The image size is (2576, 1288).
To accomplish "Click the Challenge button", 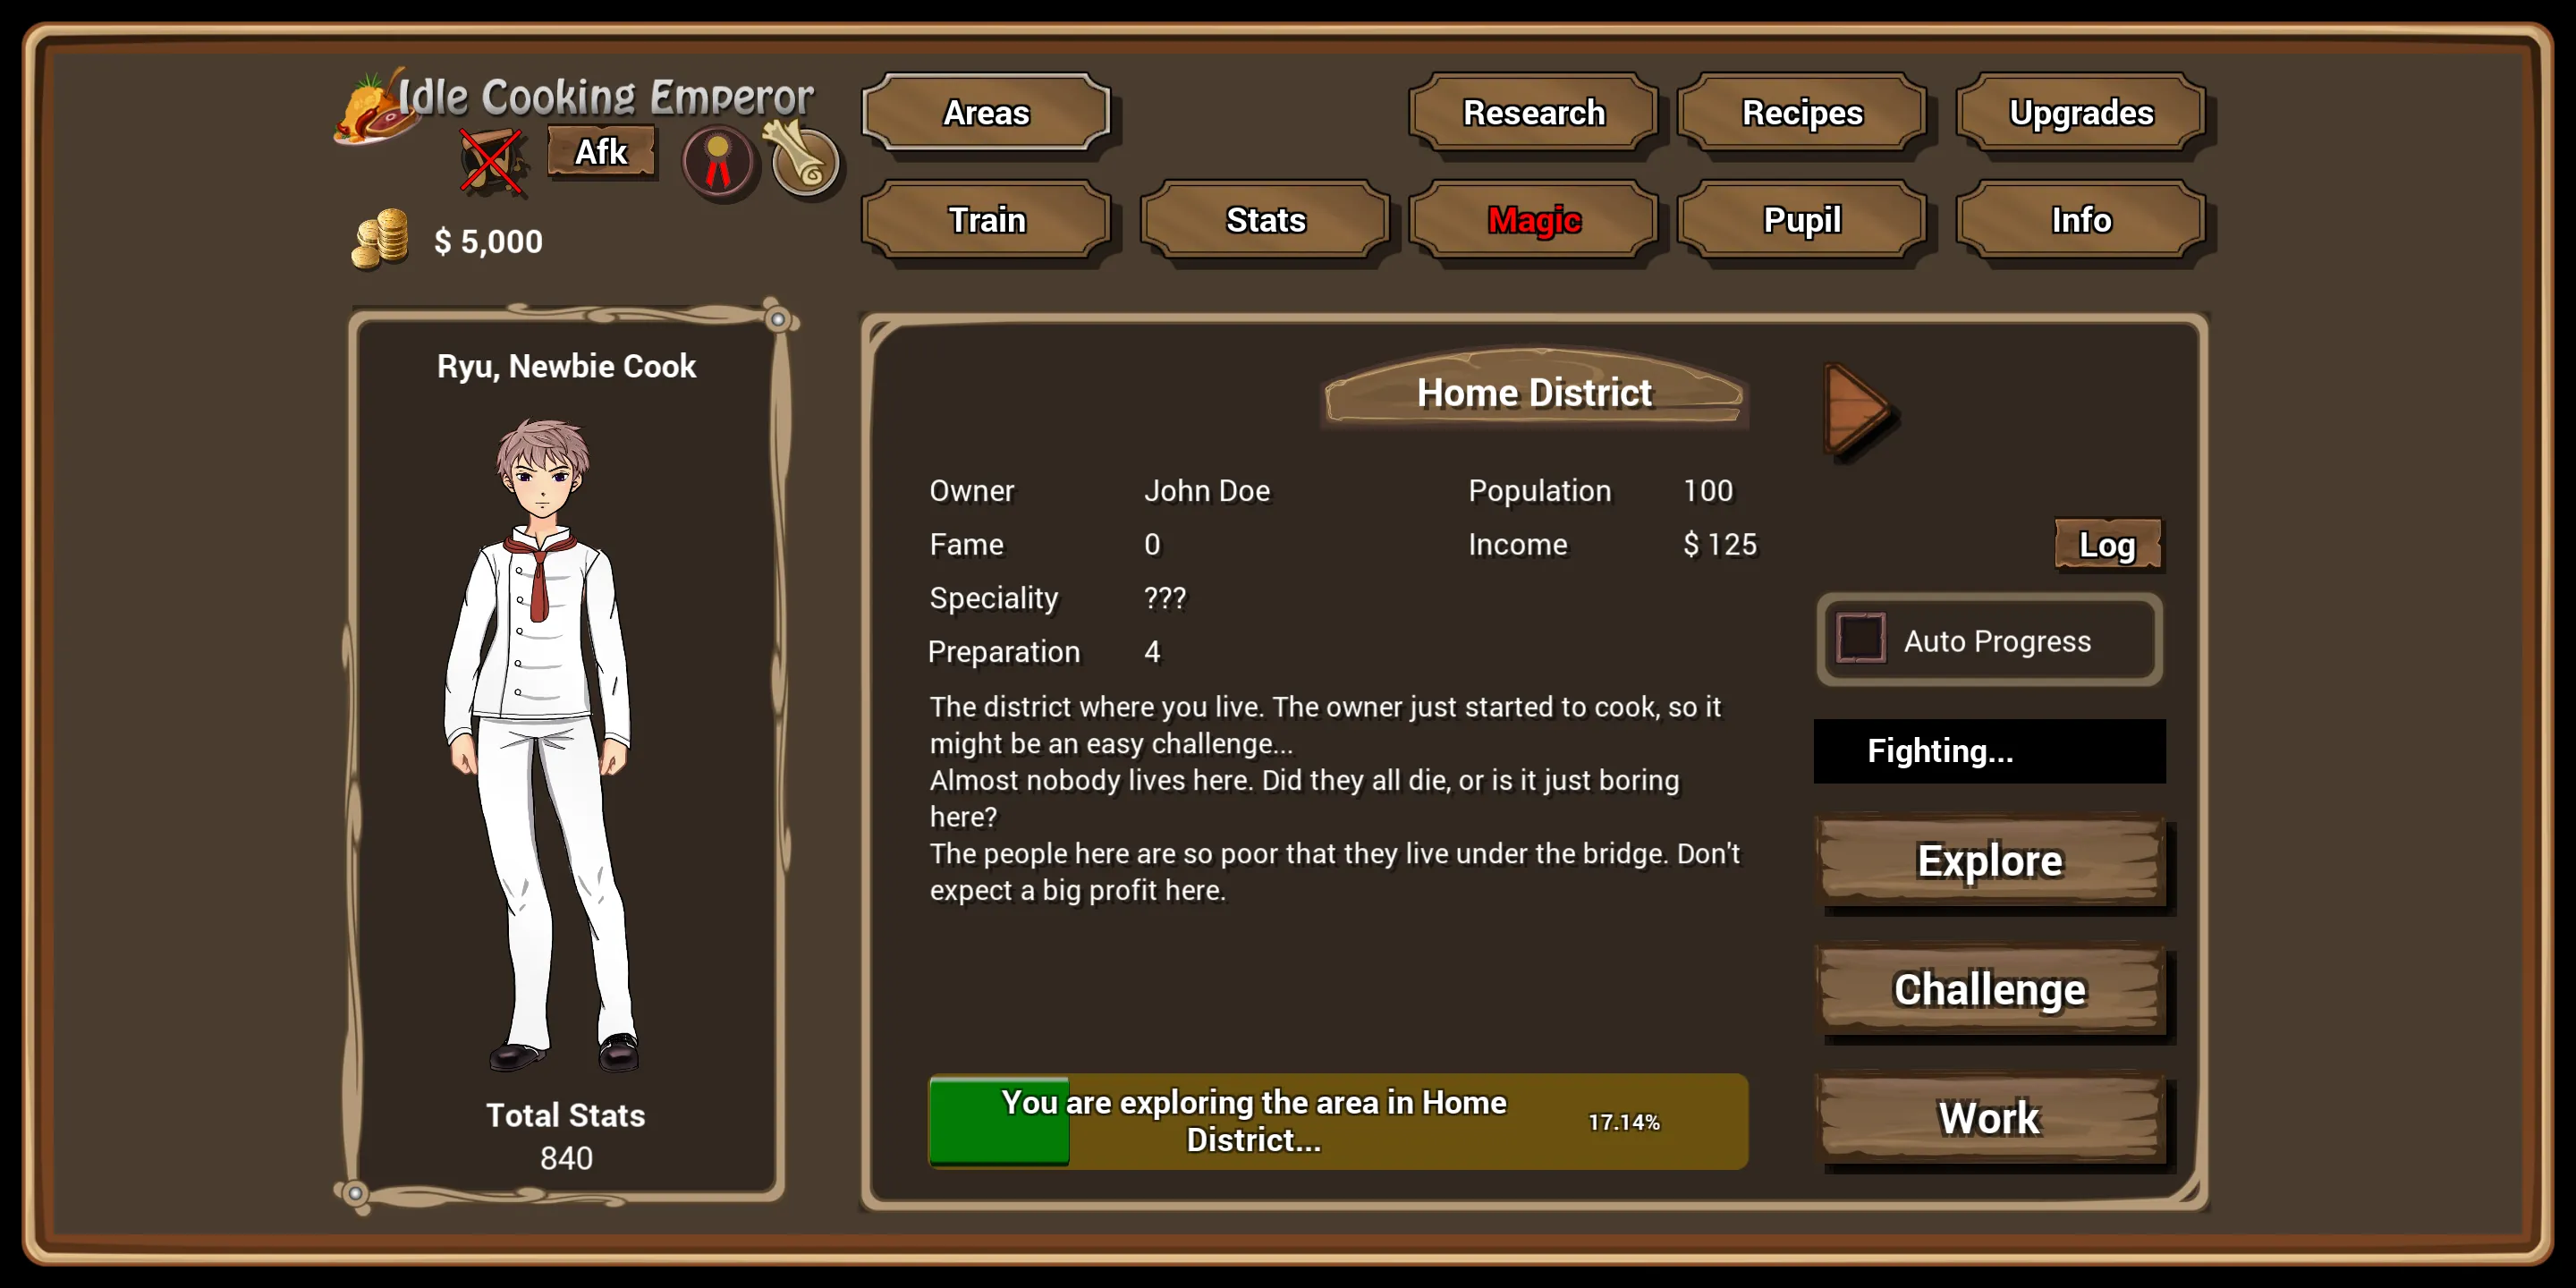I will coord(1987,986).
